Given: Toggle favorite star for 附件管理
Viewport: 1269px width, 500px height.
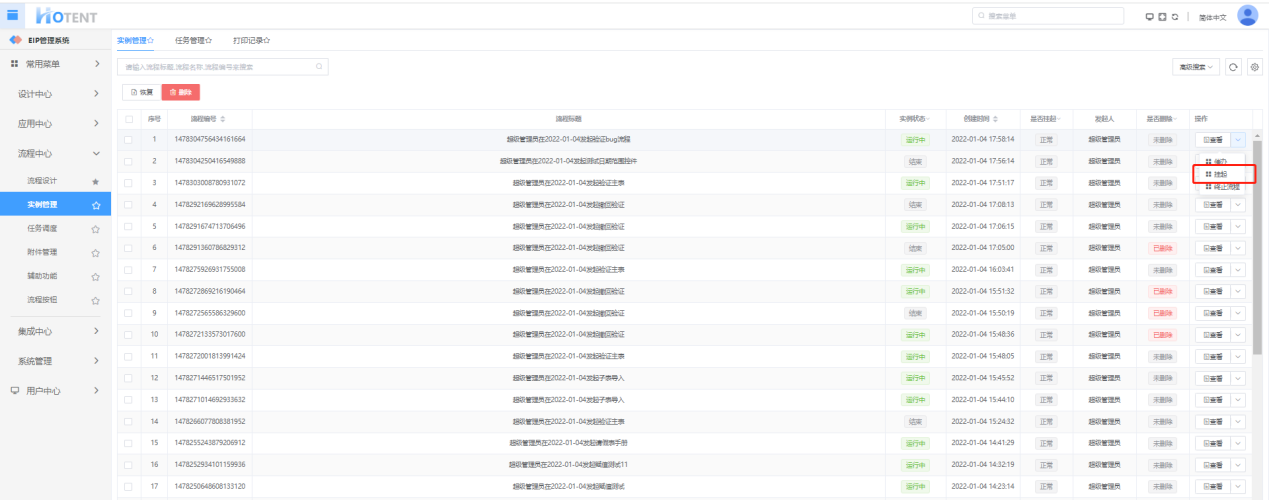Looking at the screenshot, I should 95,252.
